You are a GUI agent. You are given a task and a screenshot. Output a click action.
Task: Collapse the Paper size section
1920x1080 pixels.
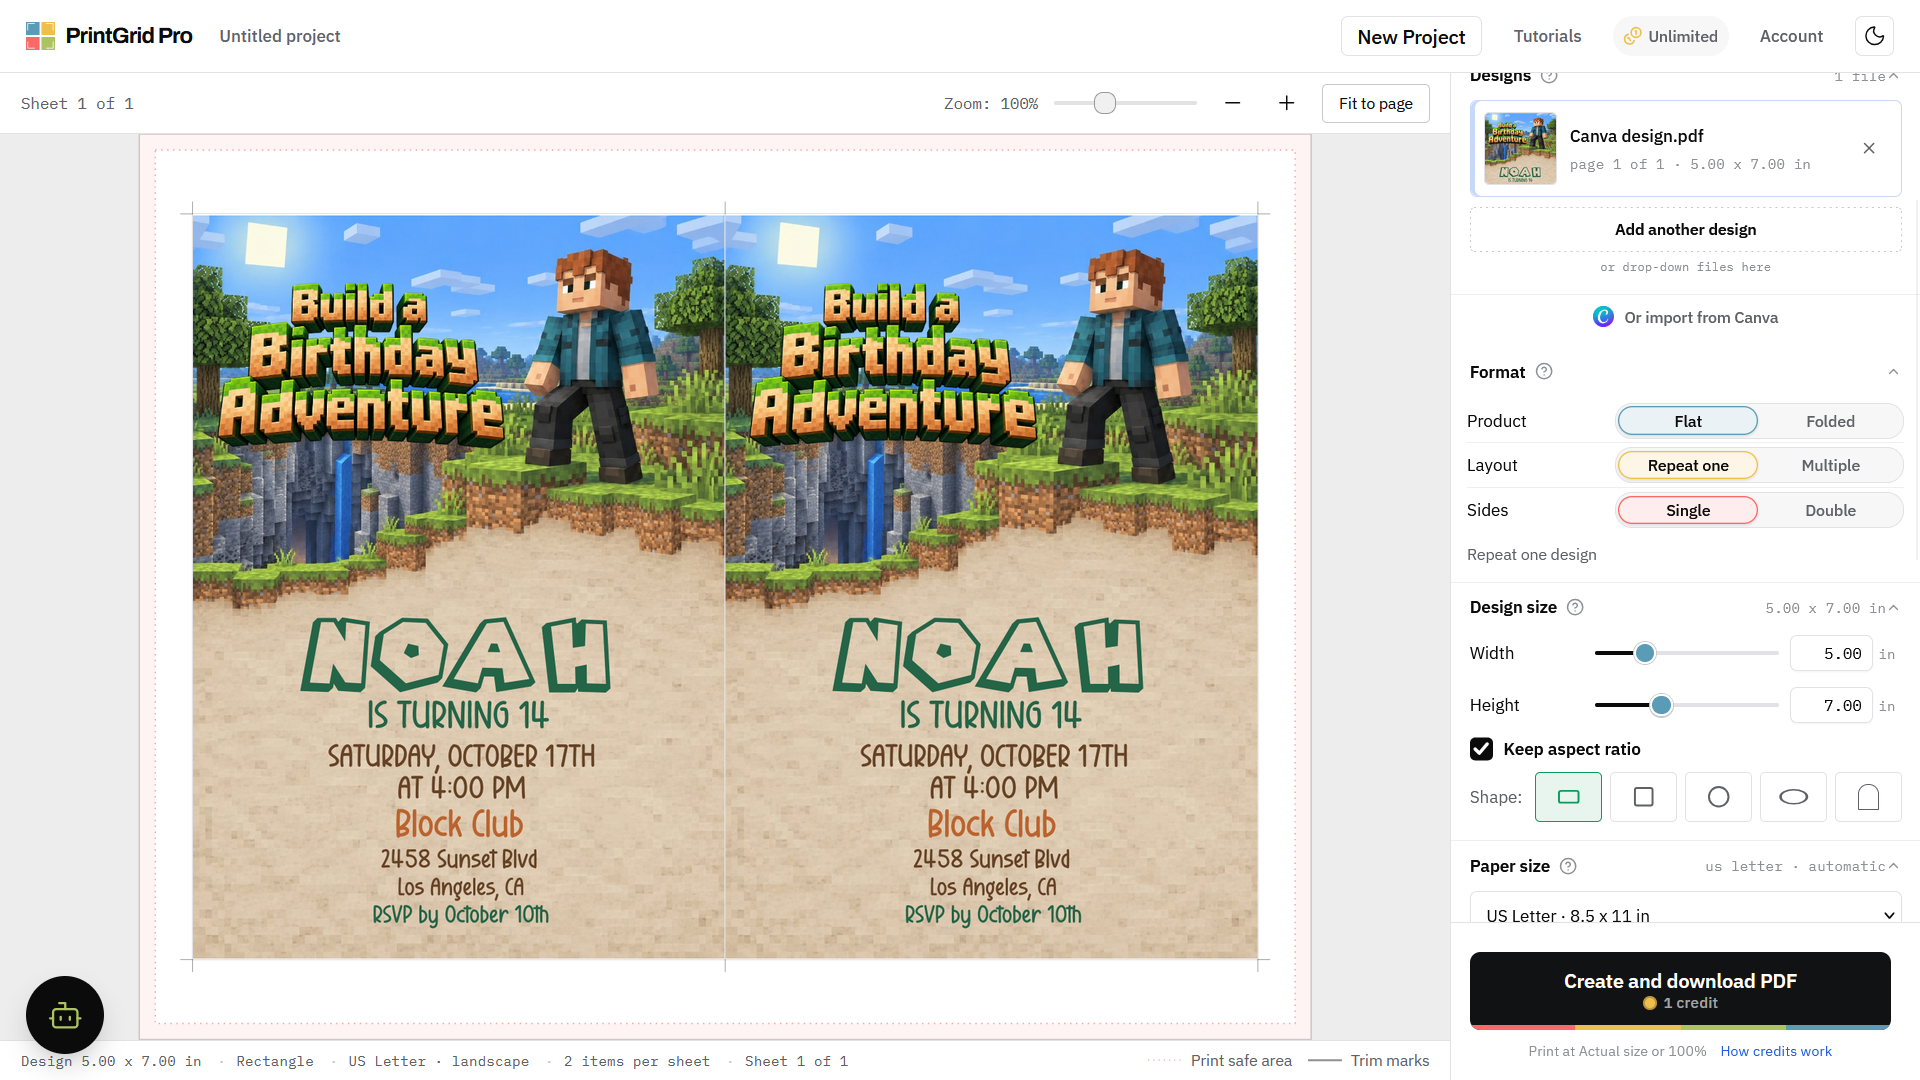1893,866
